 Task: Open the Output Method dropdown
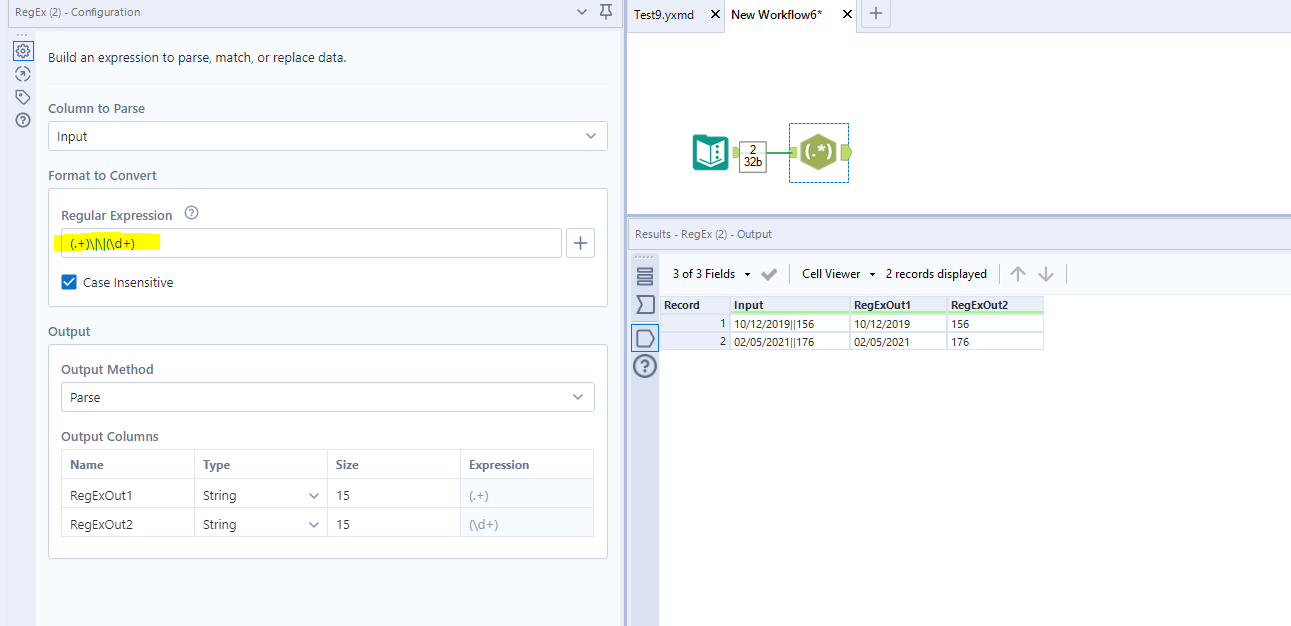pyautogui.click(x=577, y=396)
